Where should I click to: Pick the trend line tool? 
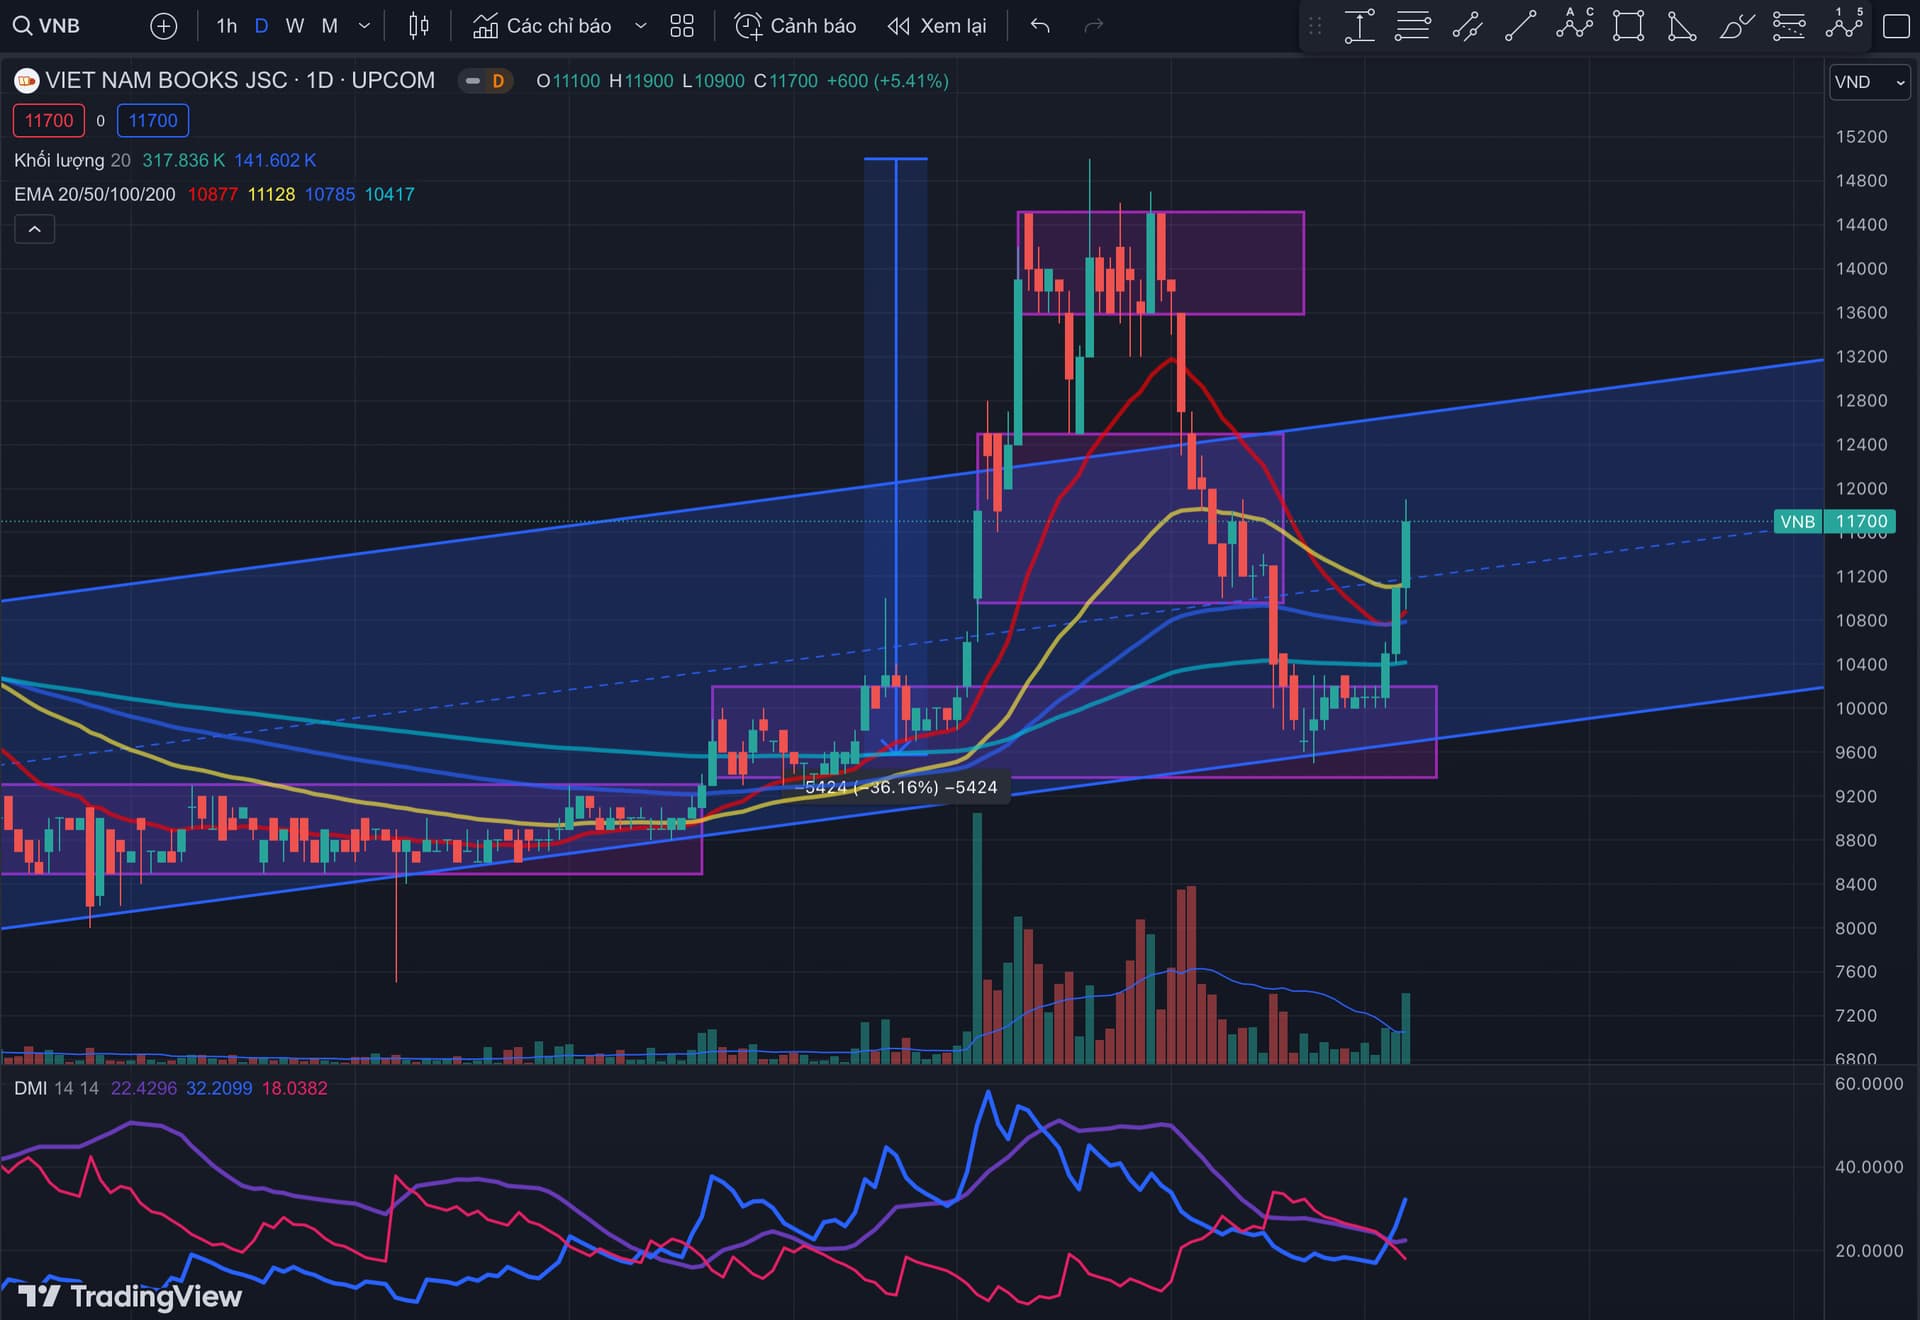click(x=1520, y=26)
